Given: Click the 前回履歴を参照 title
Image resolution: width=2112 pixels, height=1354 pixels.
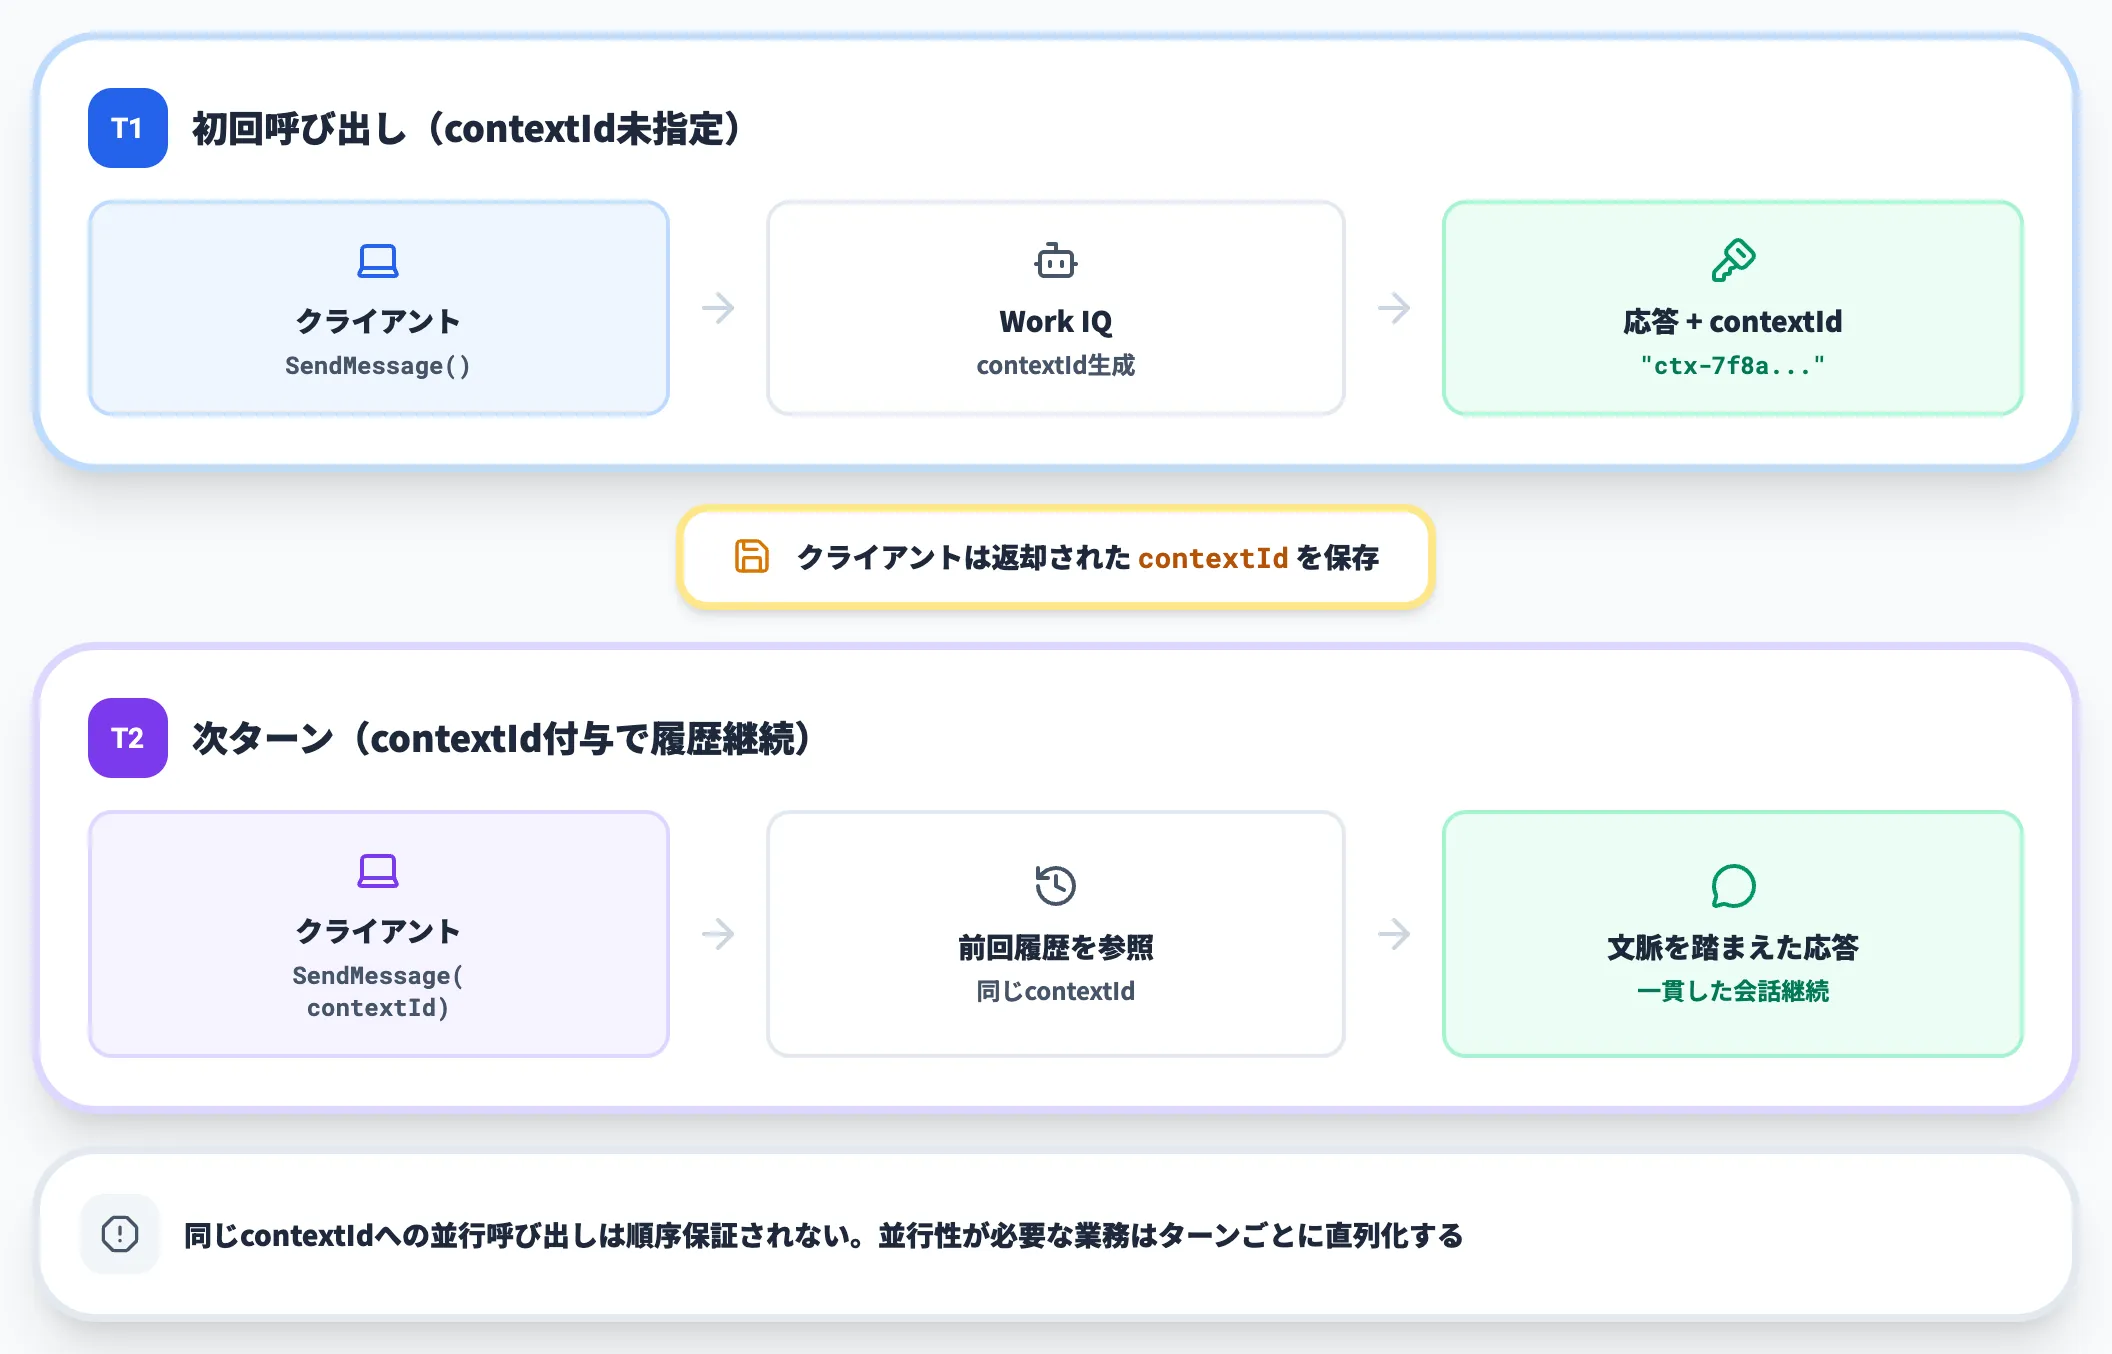Looking at the screenshot, I should click(x=1055, y=947).
